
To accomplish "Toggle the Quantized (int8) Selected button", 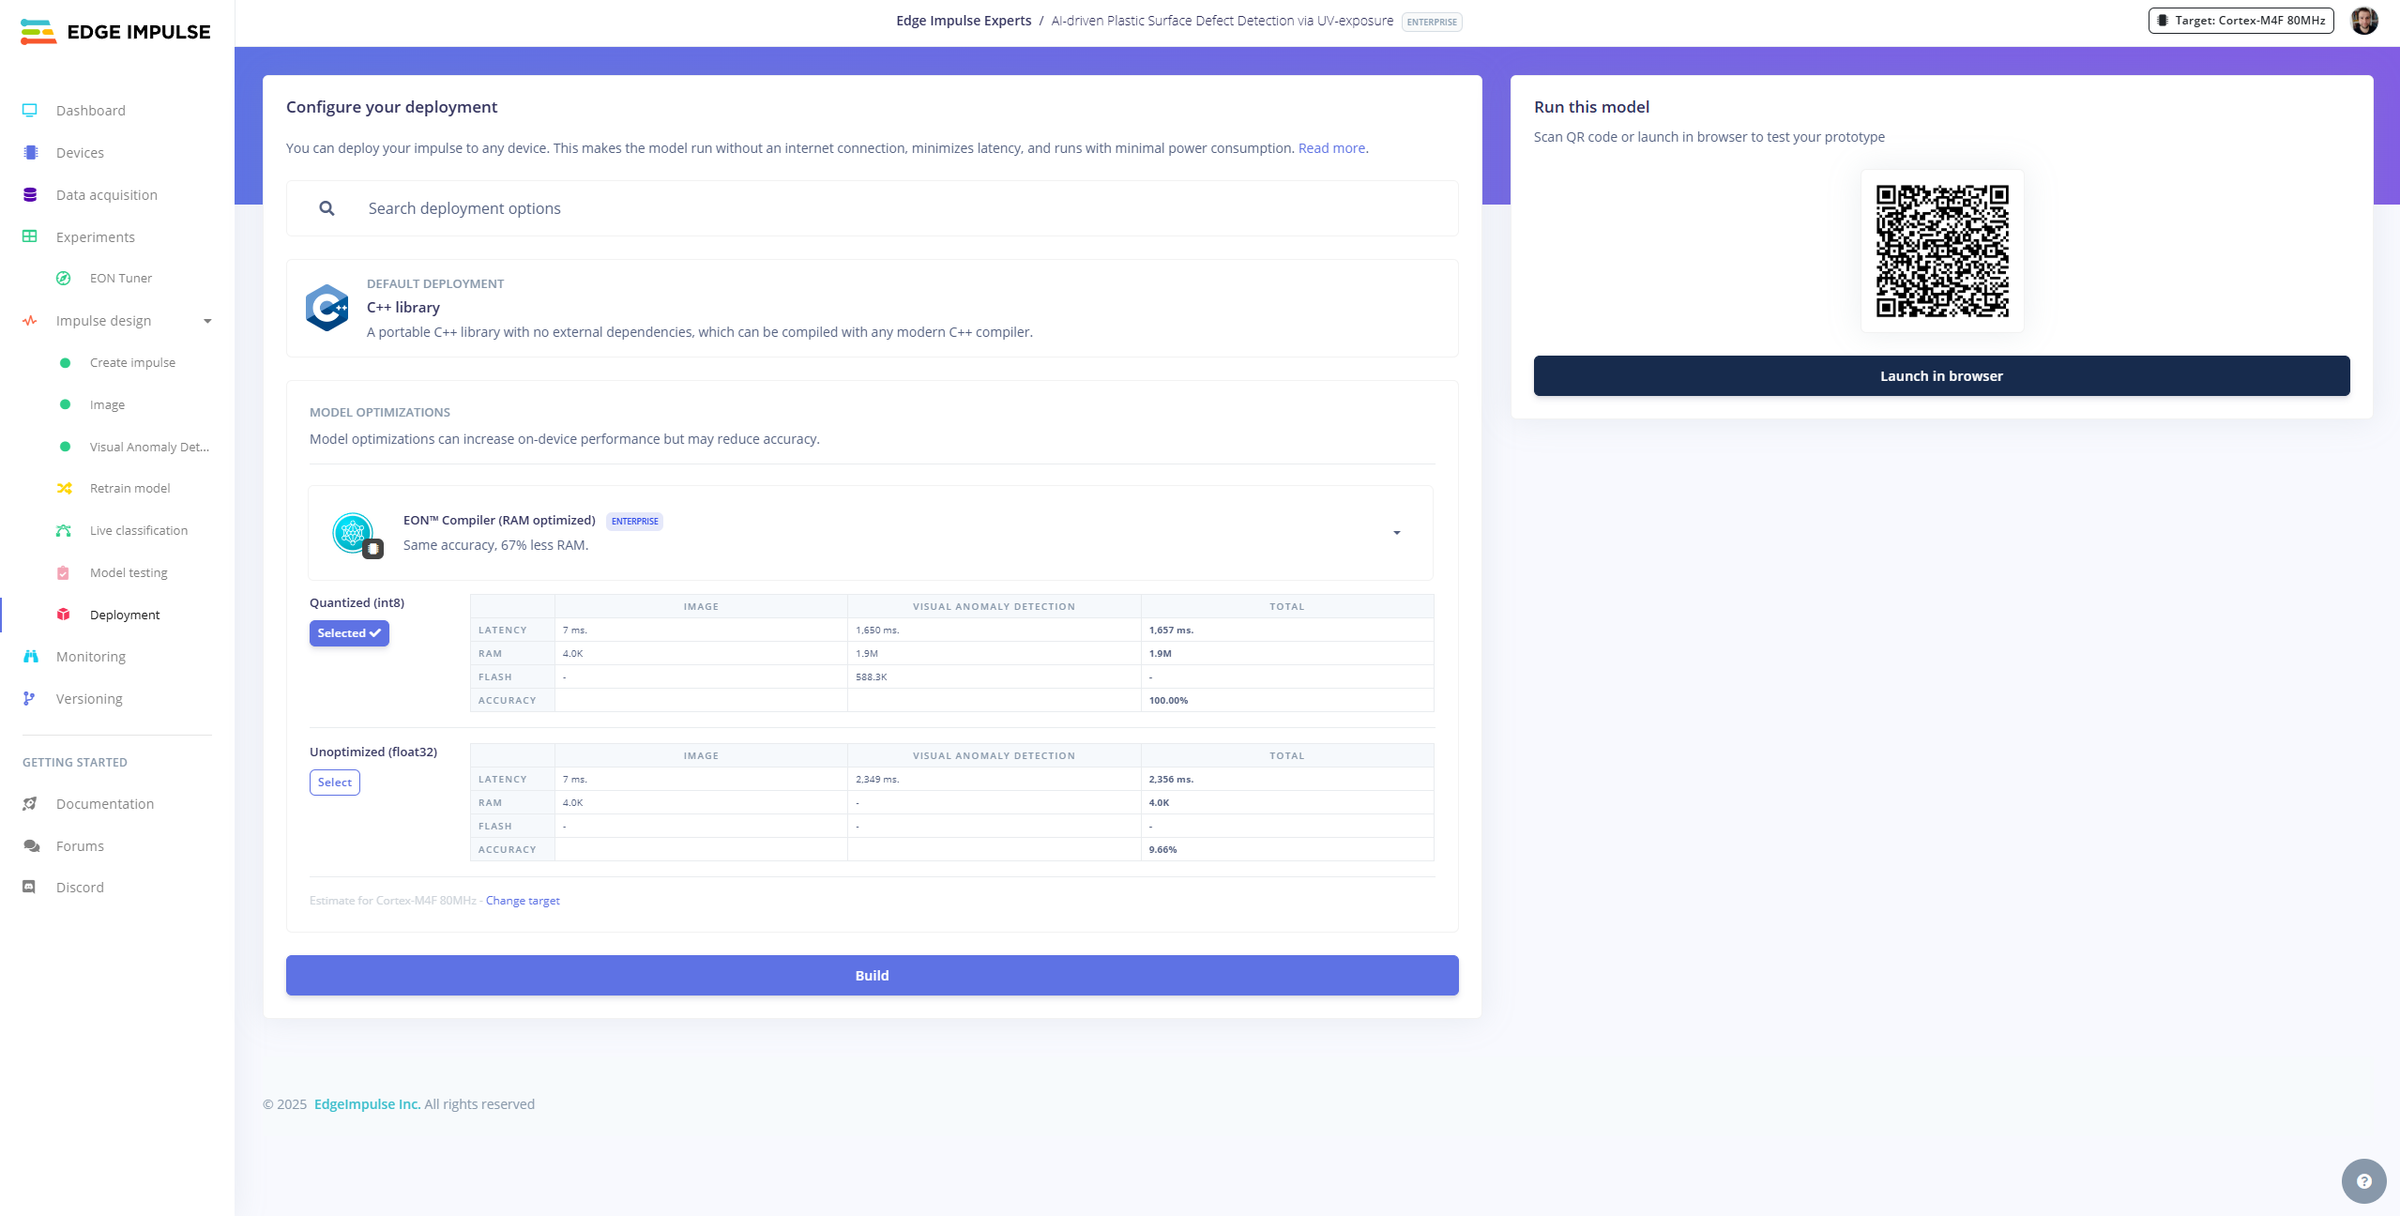I will click(x=349, y=633).
